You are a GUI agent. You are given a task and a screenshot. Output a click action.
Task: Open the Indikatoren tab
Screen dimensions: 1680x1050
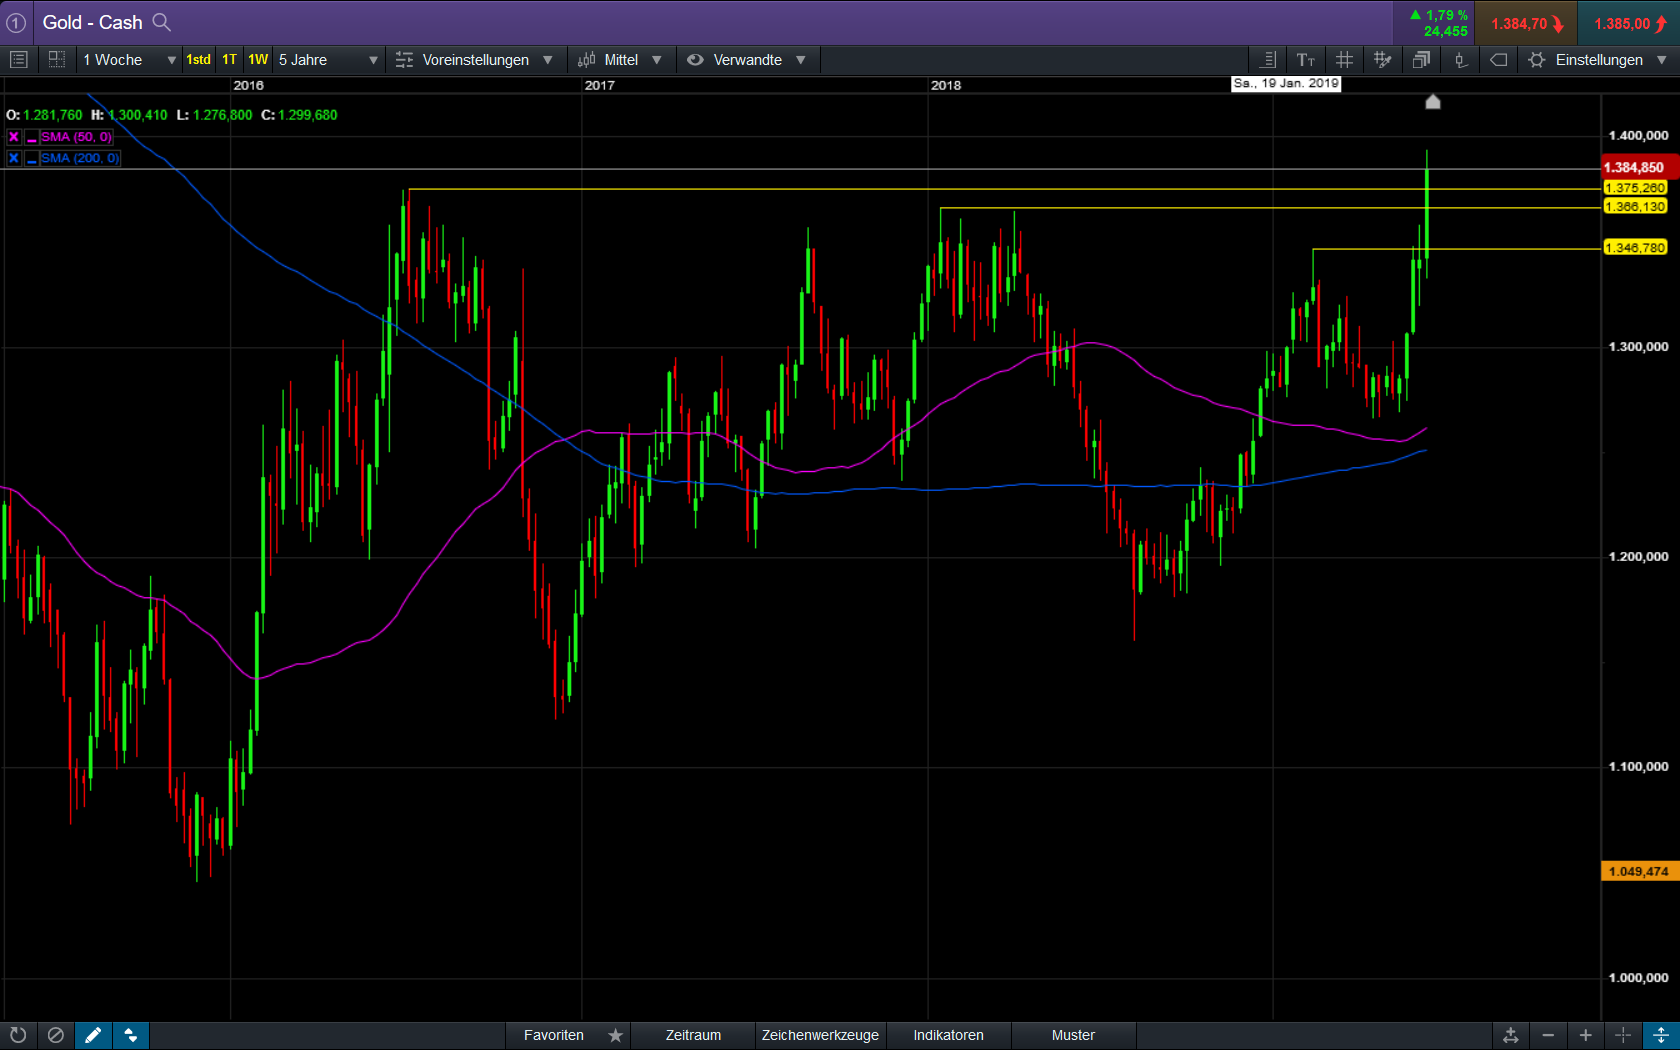click(948, 1035)
